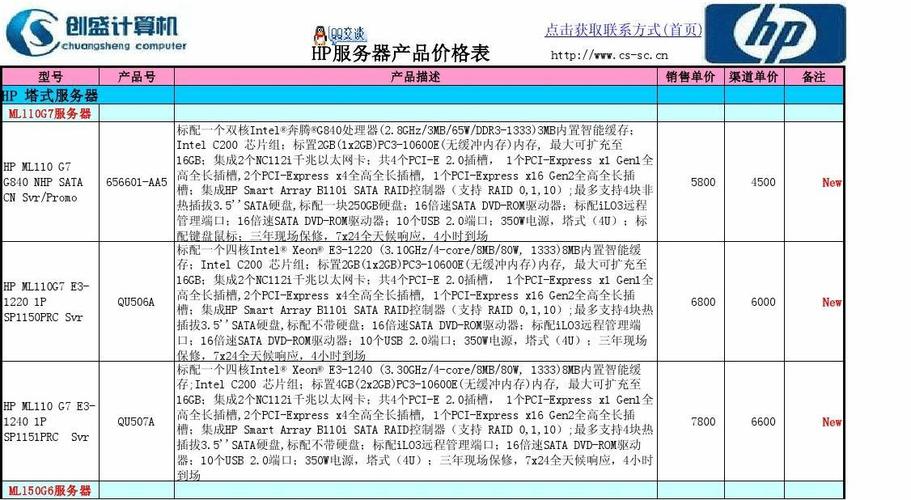Select the 产品号 column header
Image resolution: width=911 pixels, height=500 pixels.
[x=137, y=77]
